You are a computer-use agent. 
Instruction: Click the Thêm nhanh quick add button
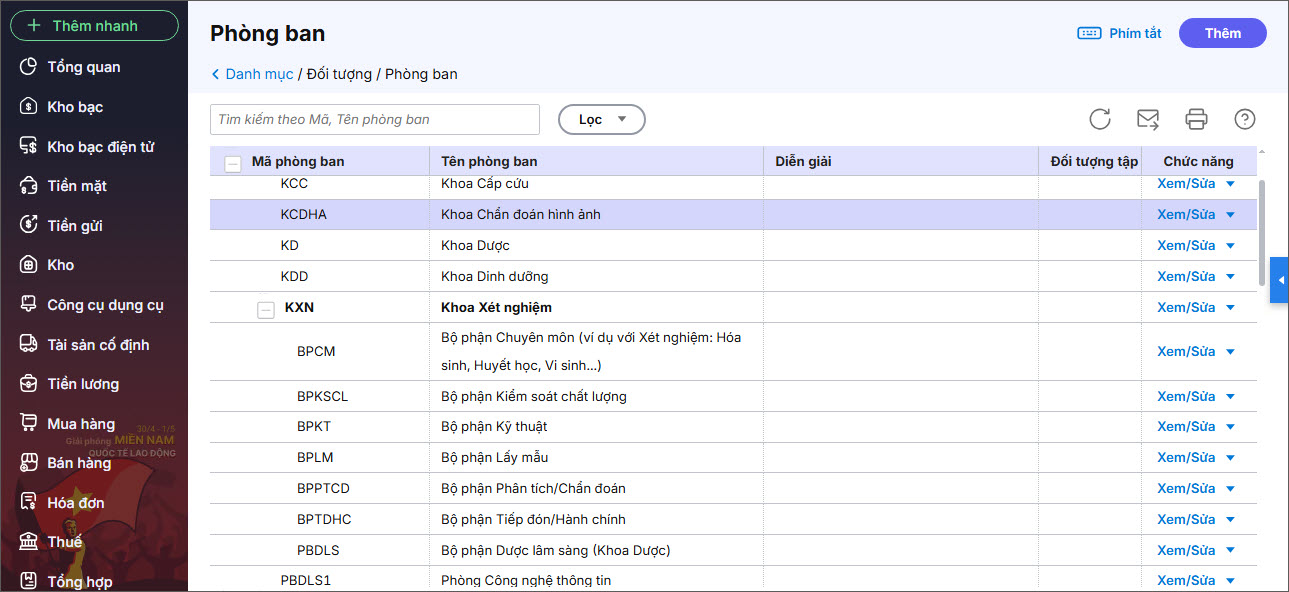click(x=94, y=26)
